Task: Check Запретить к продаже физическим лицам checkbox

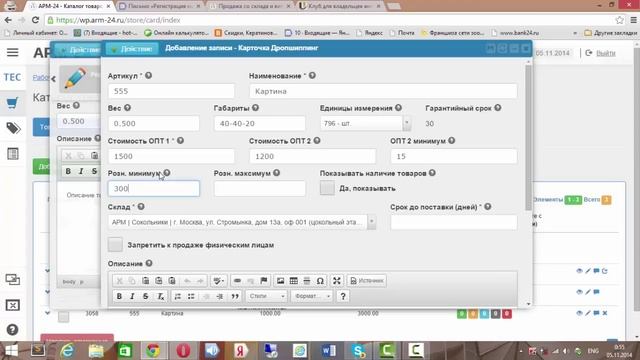Action: coord(115,244)
